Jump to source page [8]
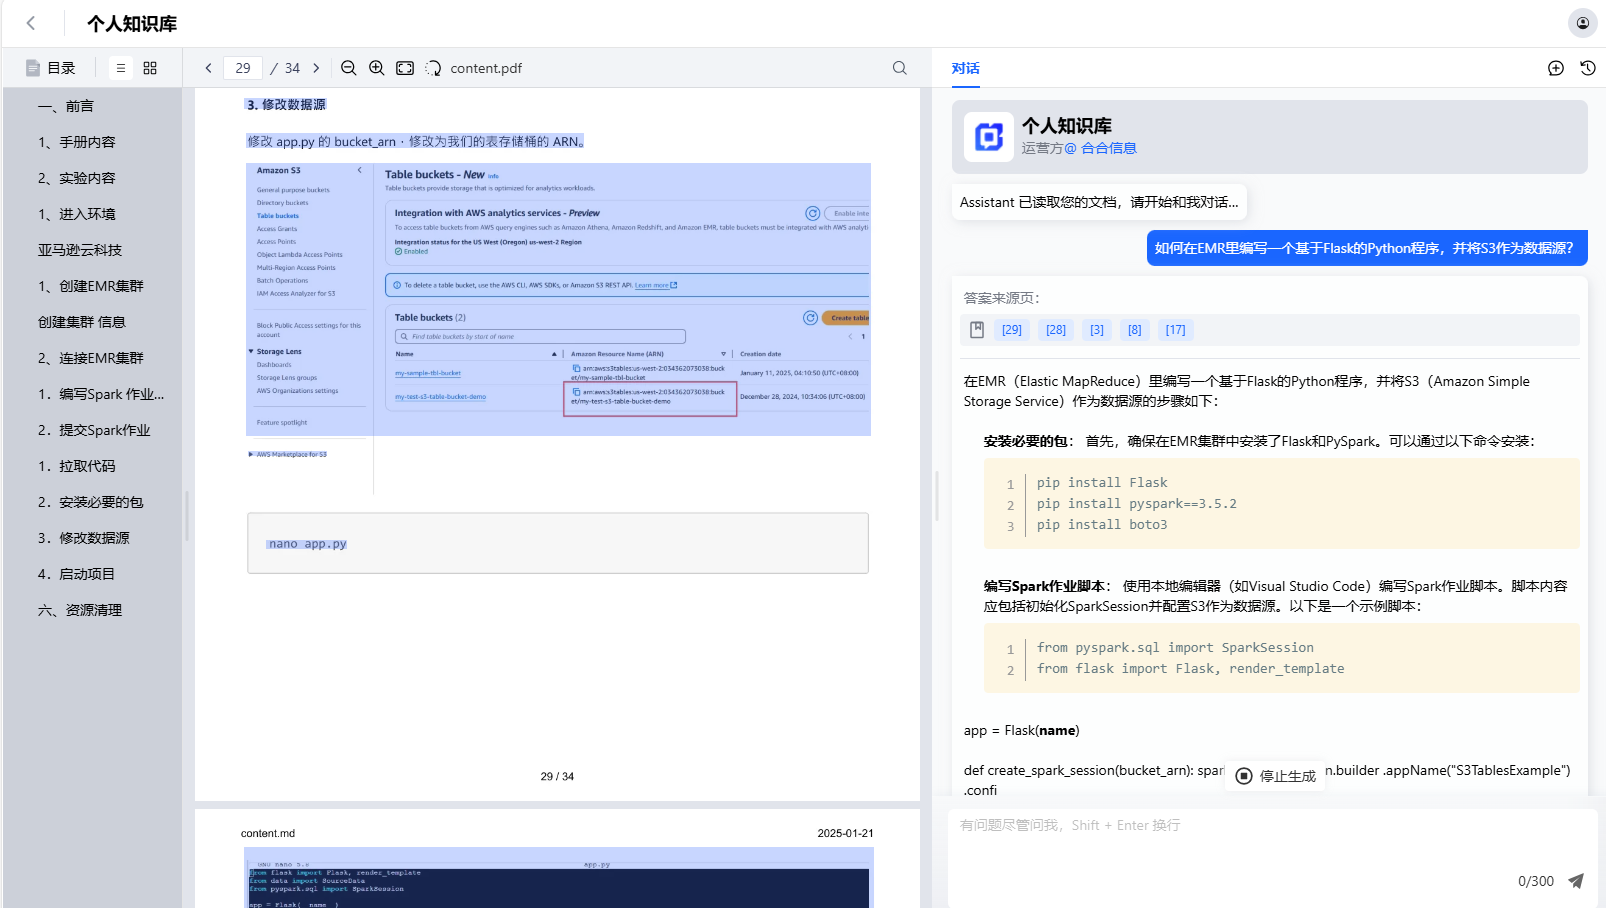 1135,330
